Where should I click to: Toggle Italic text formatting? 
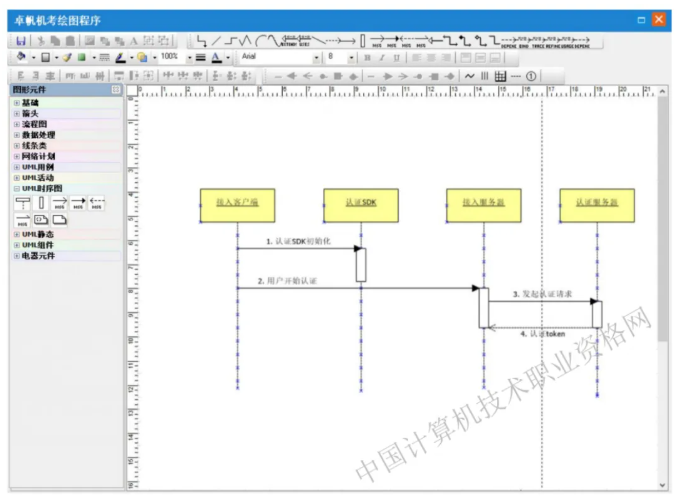[x=381, y=58]
